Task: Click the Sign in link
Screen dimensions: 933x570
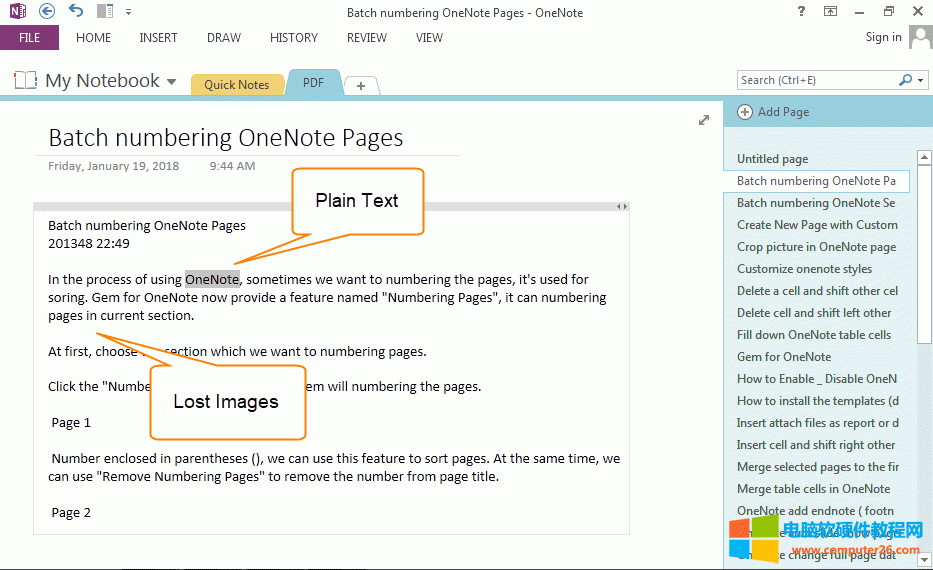Action: 883,37
